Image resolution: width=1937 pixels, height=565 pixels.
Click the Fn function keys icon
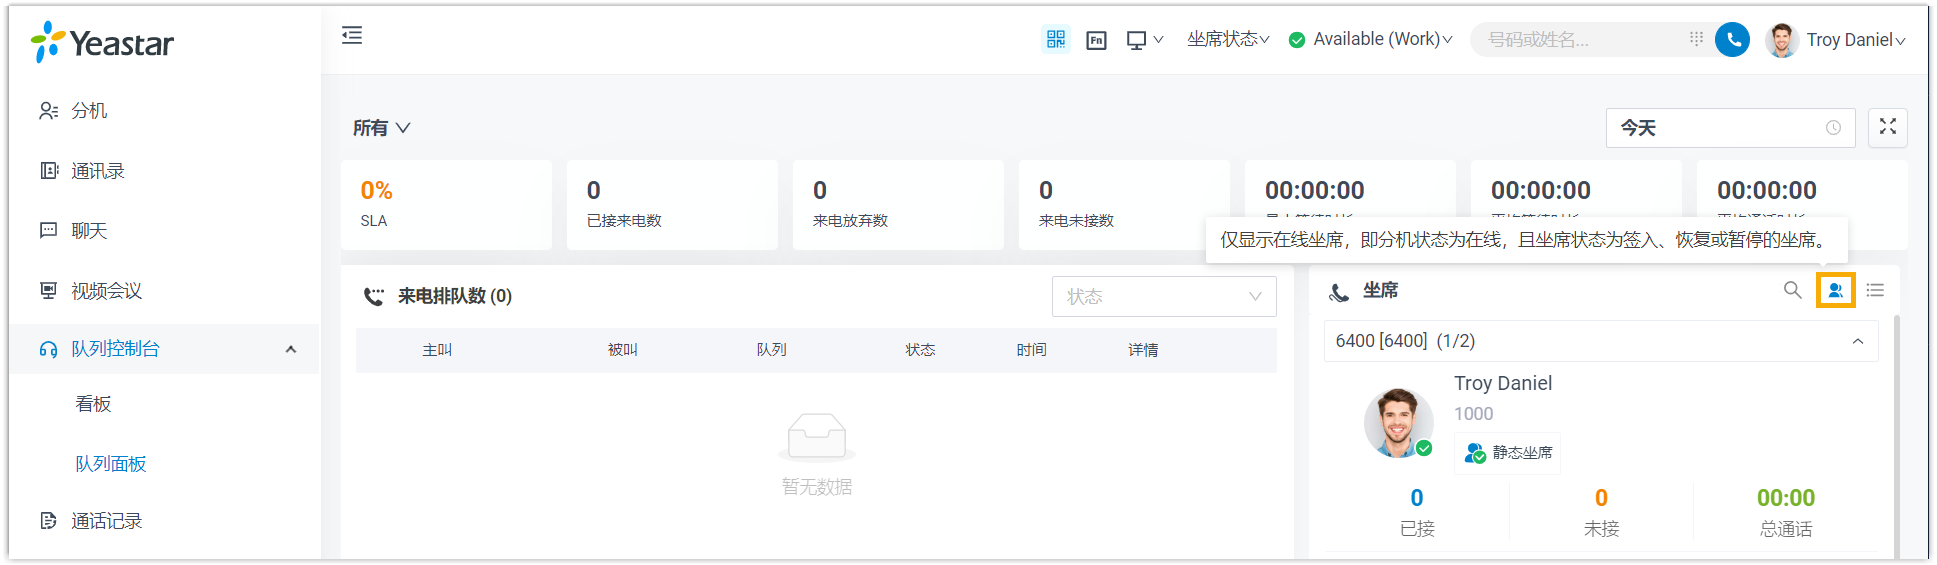click(1096, 40)
